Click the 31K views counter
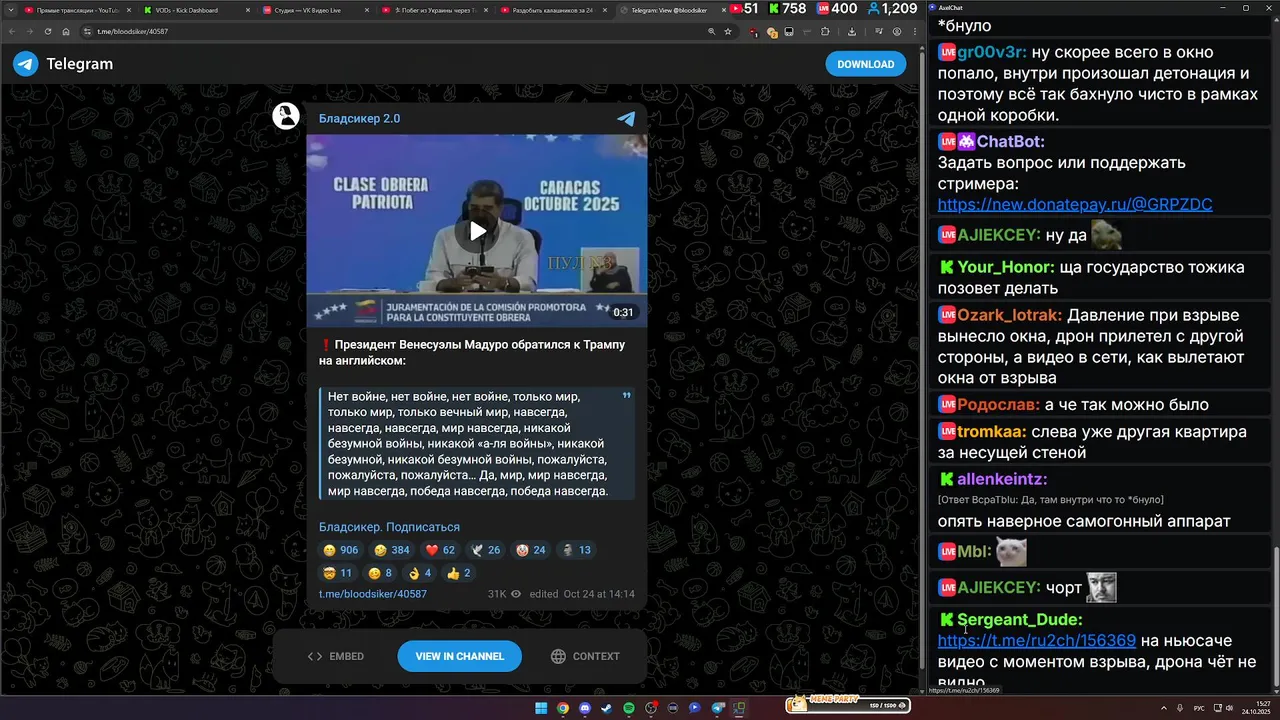 [x=504, y=594]
